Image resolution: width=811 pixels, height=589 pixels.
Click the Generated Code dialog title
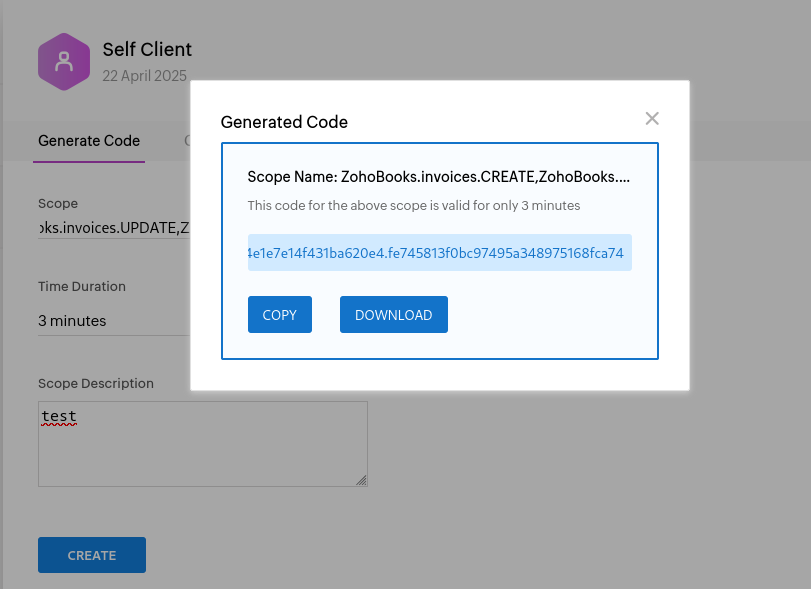(284, 122)
